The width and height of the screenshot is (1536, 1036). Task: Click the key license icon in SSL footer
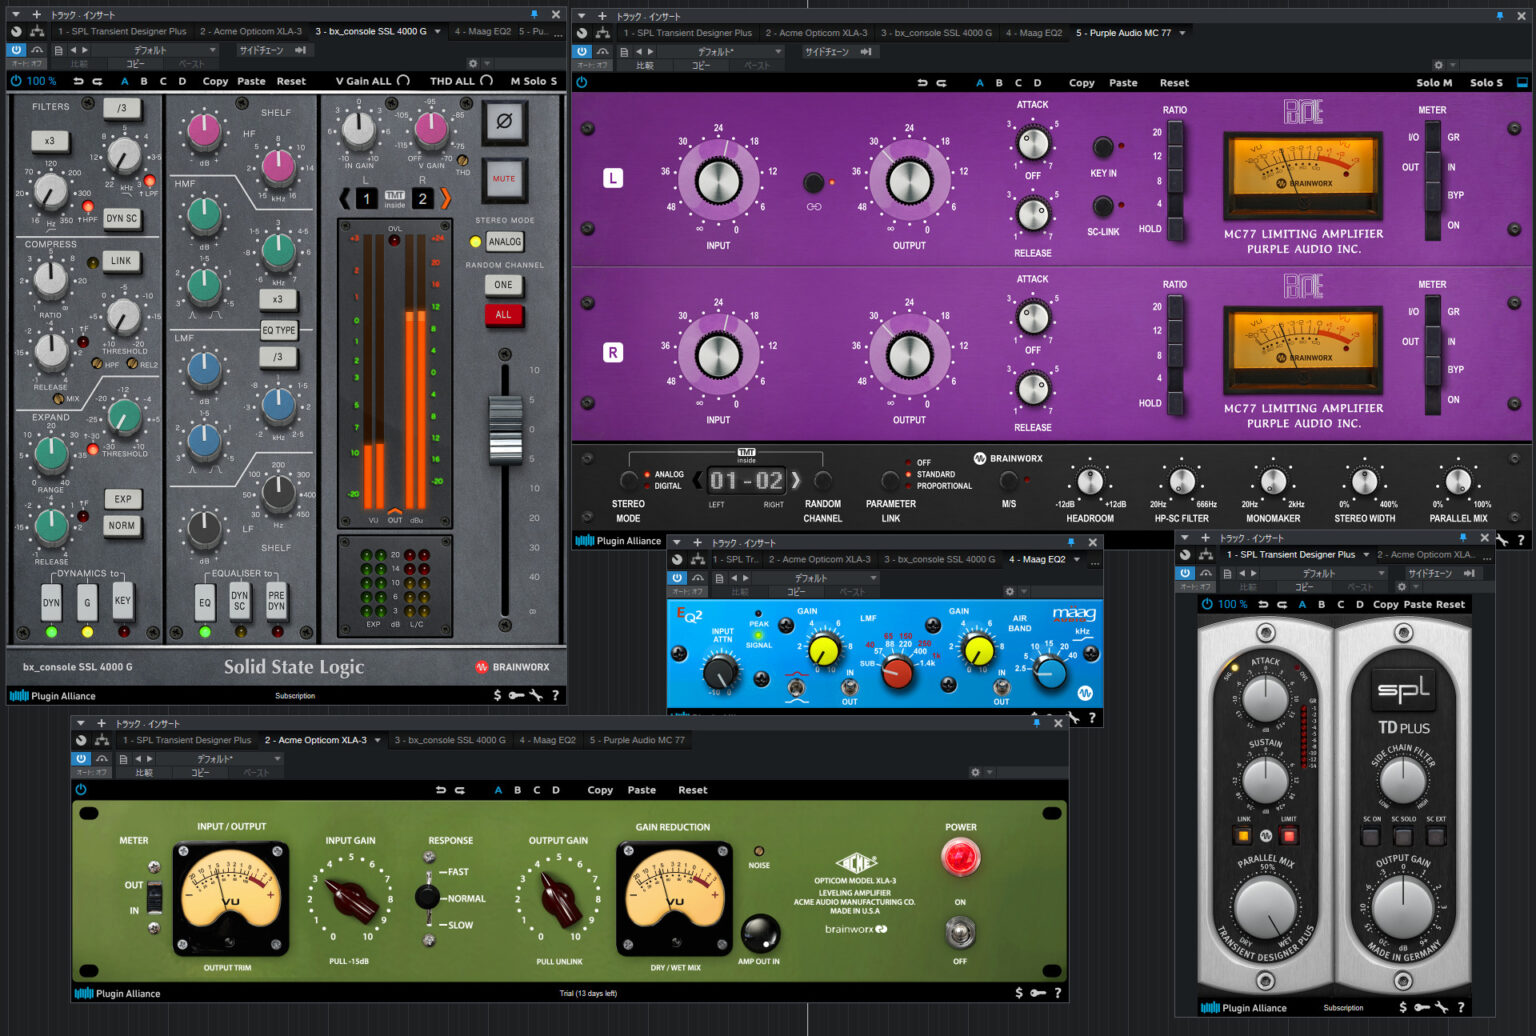(x=516, y=695)
